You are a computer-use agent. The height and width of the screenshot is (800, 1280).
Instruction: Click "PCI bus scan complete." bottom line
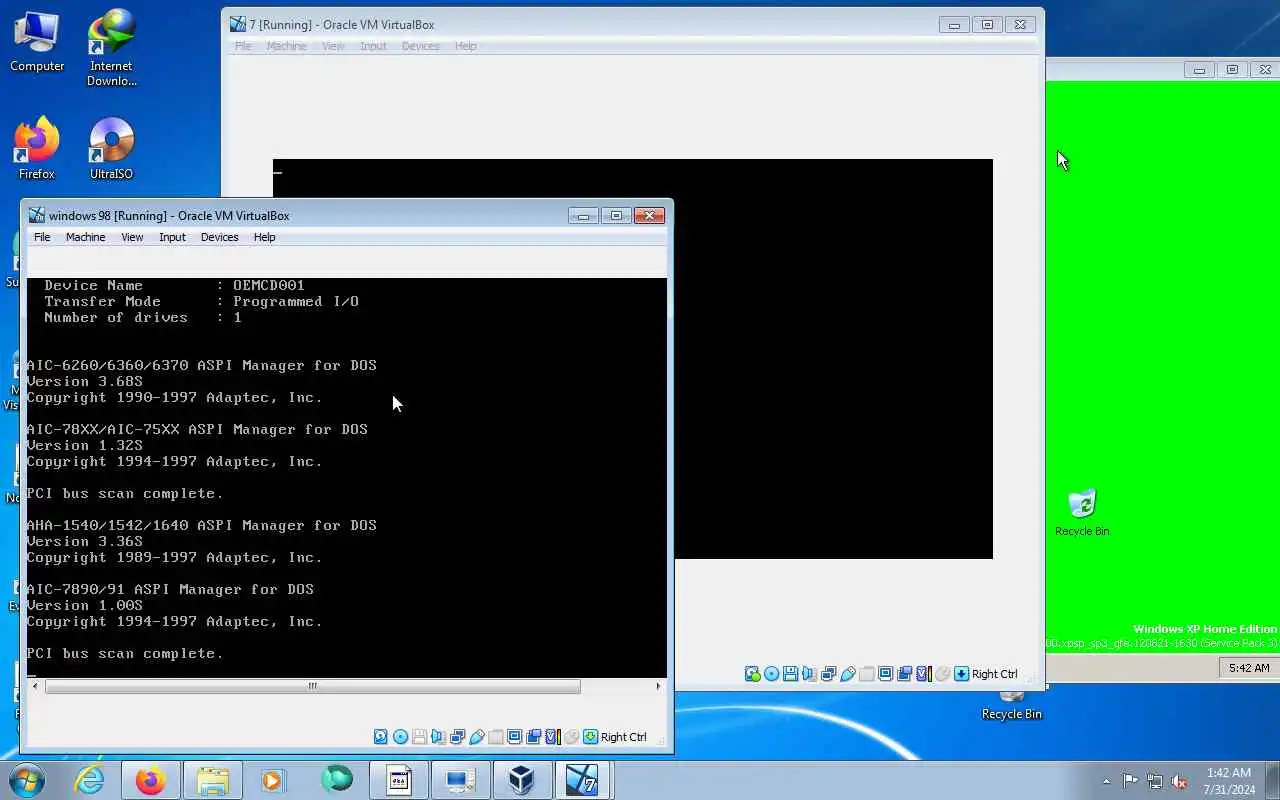(x=125, y=653)
